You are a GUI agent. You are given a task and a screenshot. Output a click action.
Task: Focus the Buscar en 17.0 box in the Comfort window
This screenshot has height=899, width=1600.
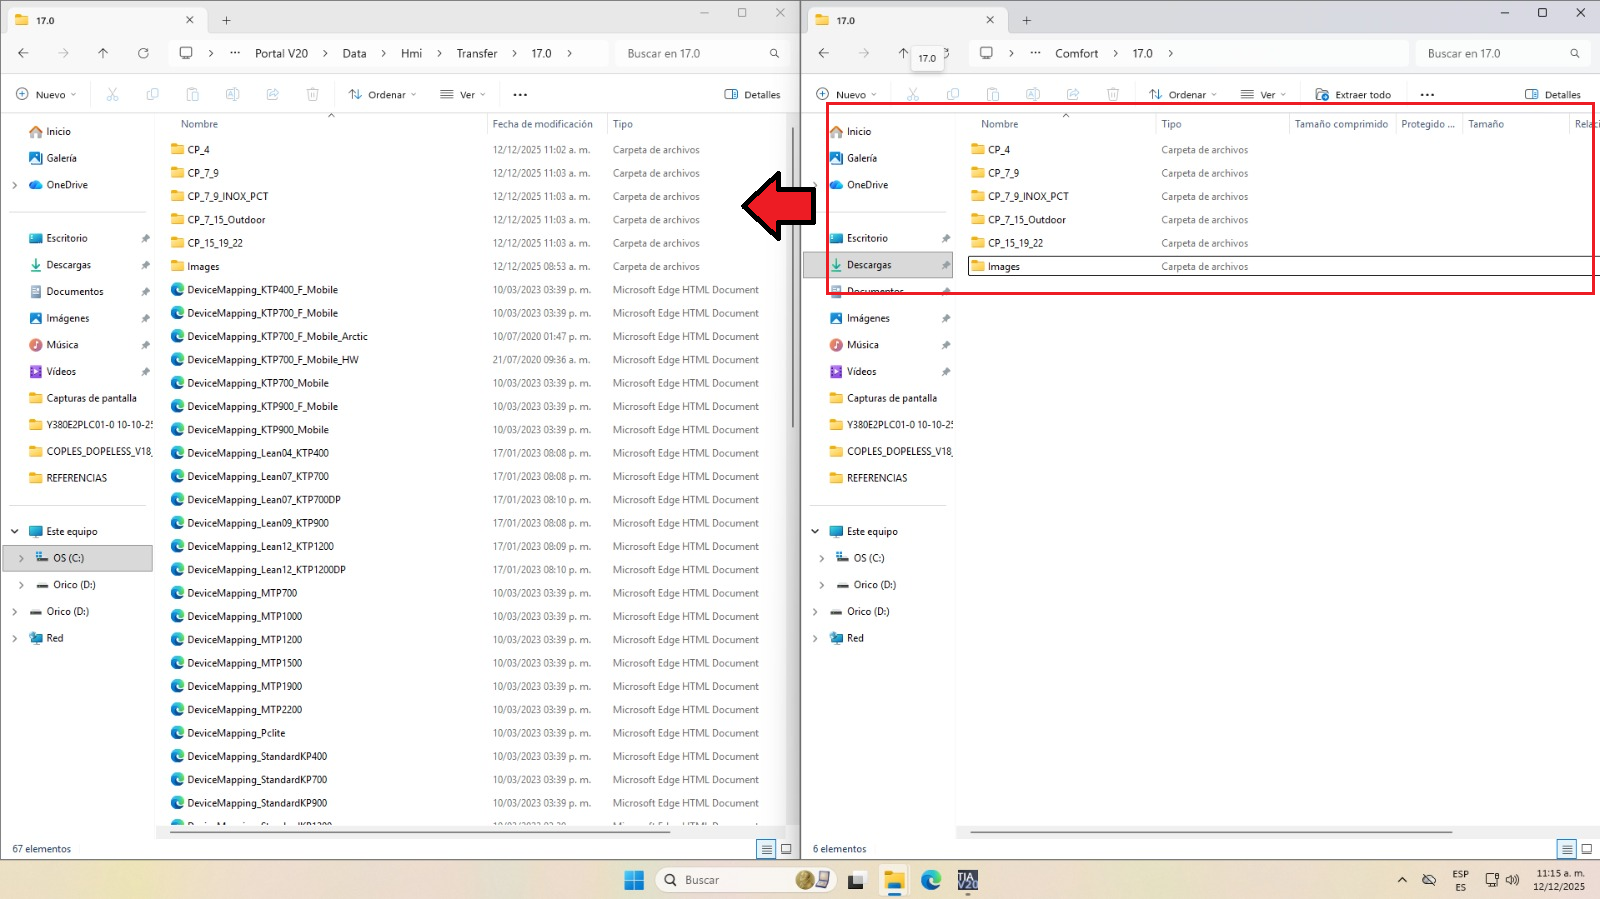[1504, 53]
